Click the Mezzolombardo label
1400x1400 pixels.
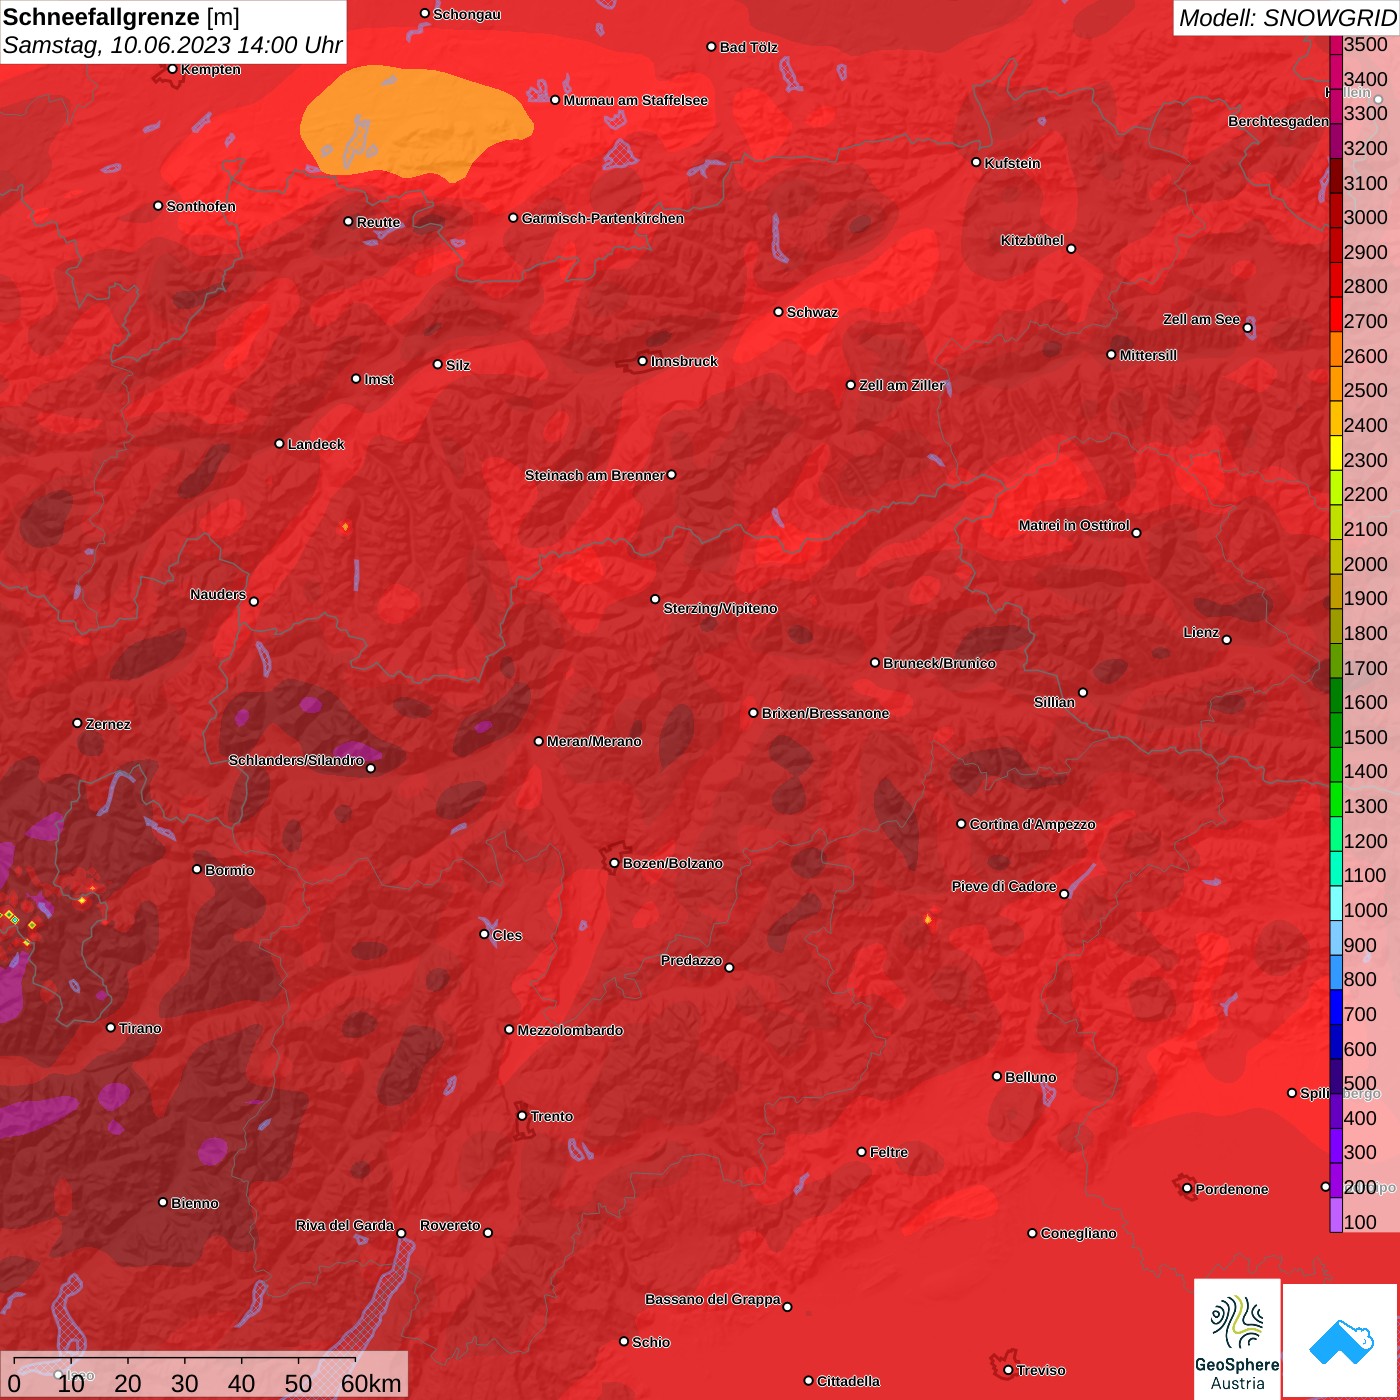pos(570,1030)
